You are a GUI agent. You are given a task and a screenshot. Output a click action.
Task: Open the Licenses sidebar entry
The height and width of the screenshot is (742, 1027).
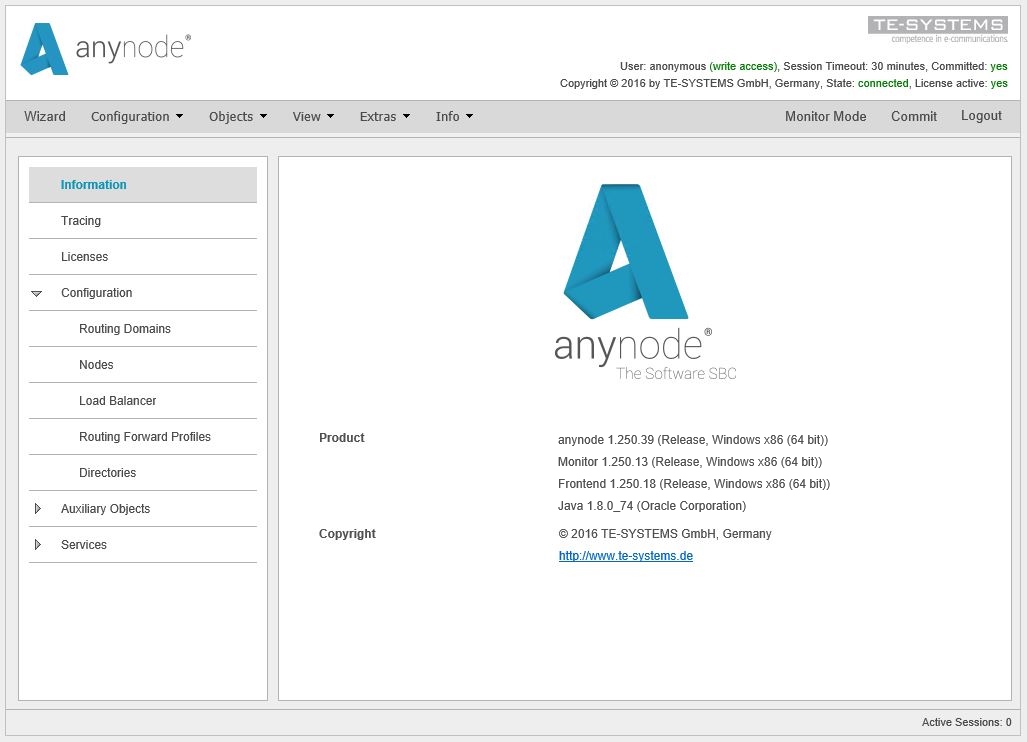(x=84, y=257)
